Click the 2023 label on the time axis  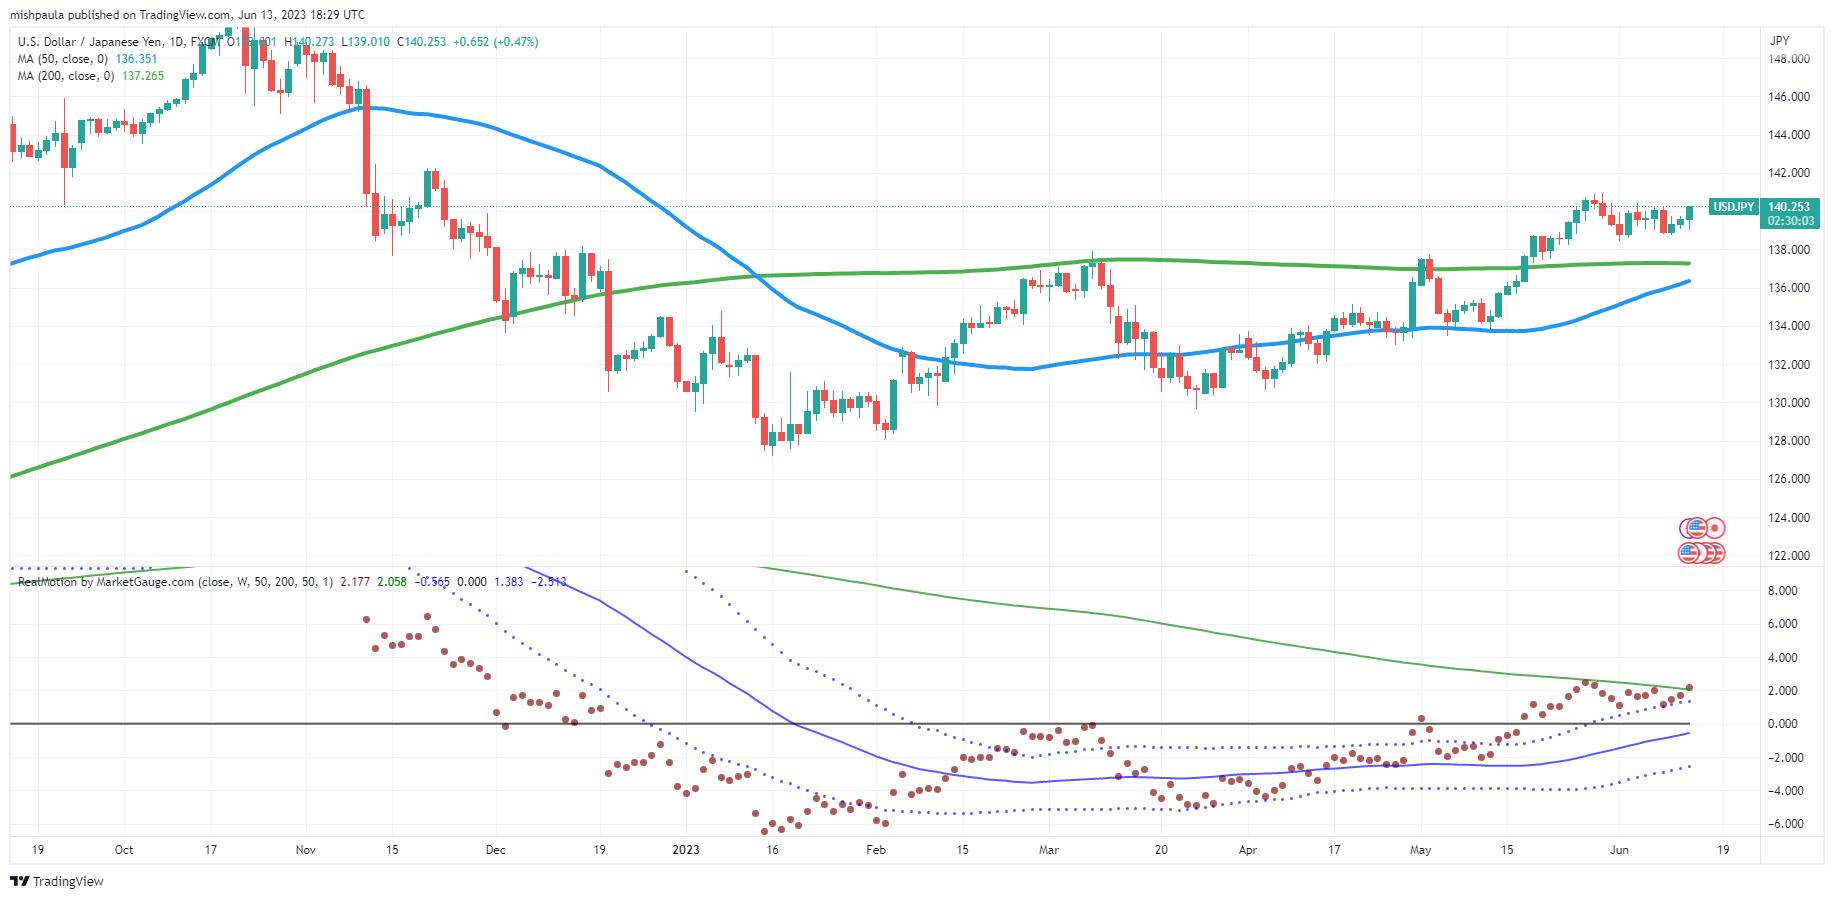click(686, 850)
